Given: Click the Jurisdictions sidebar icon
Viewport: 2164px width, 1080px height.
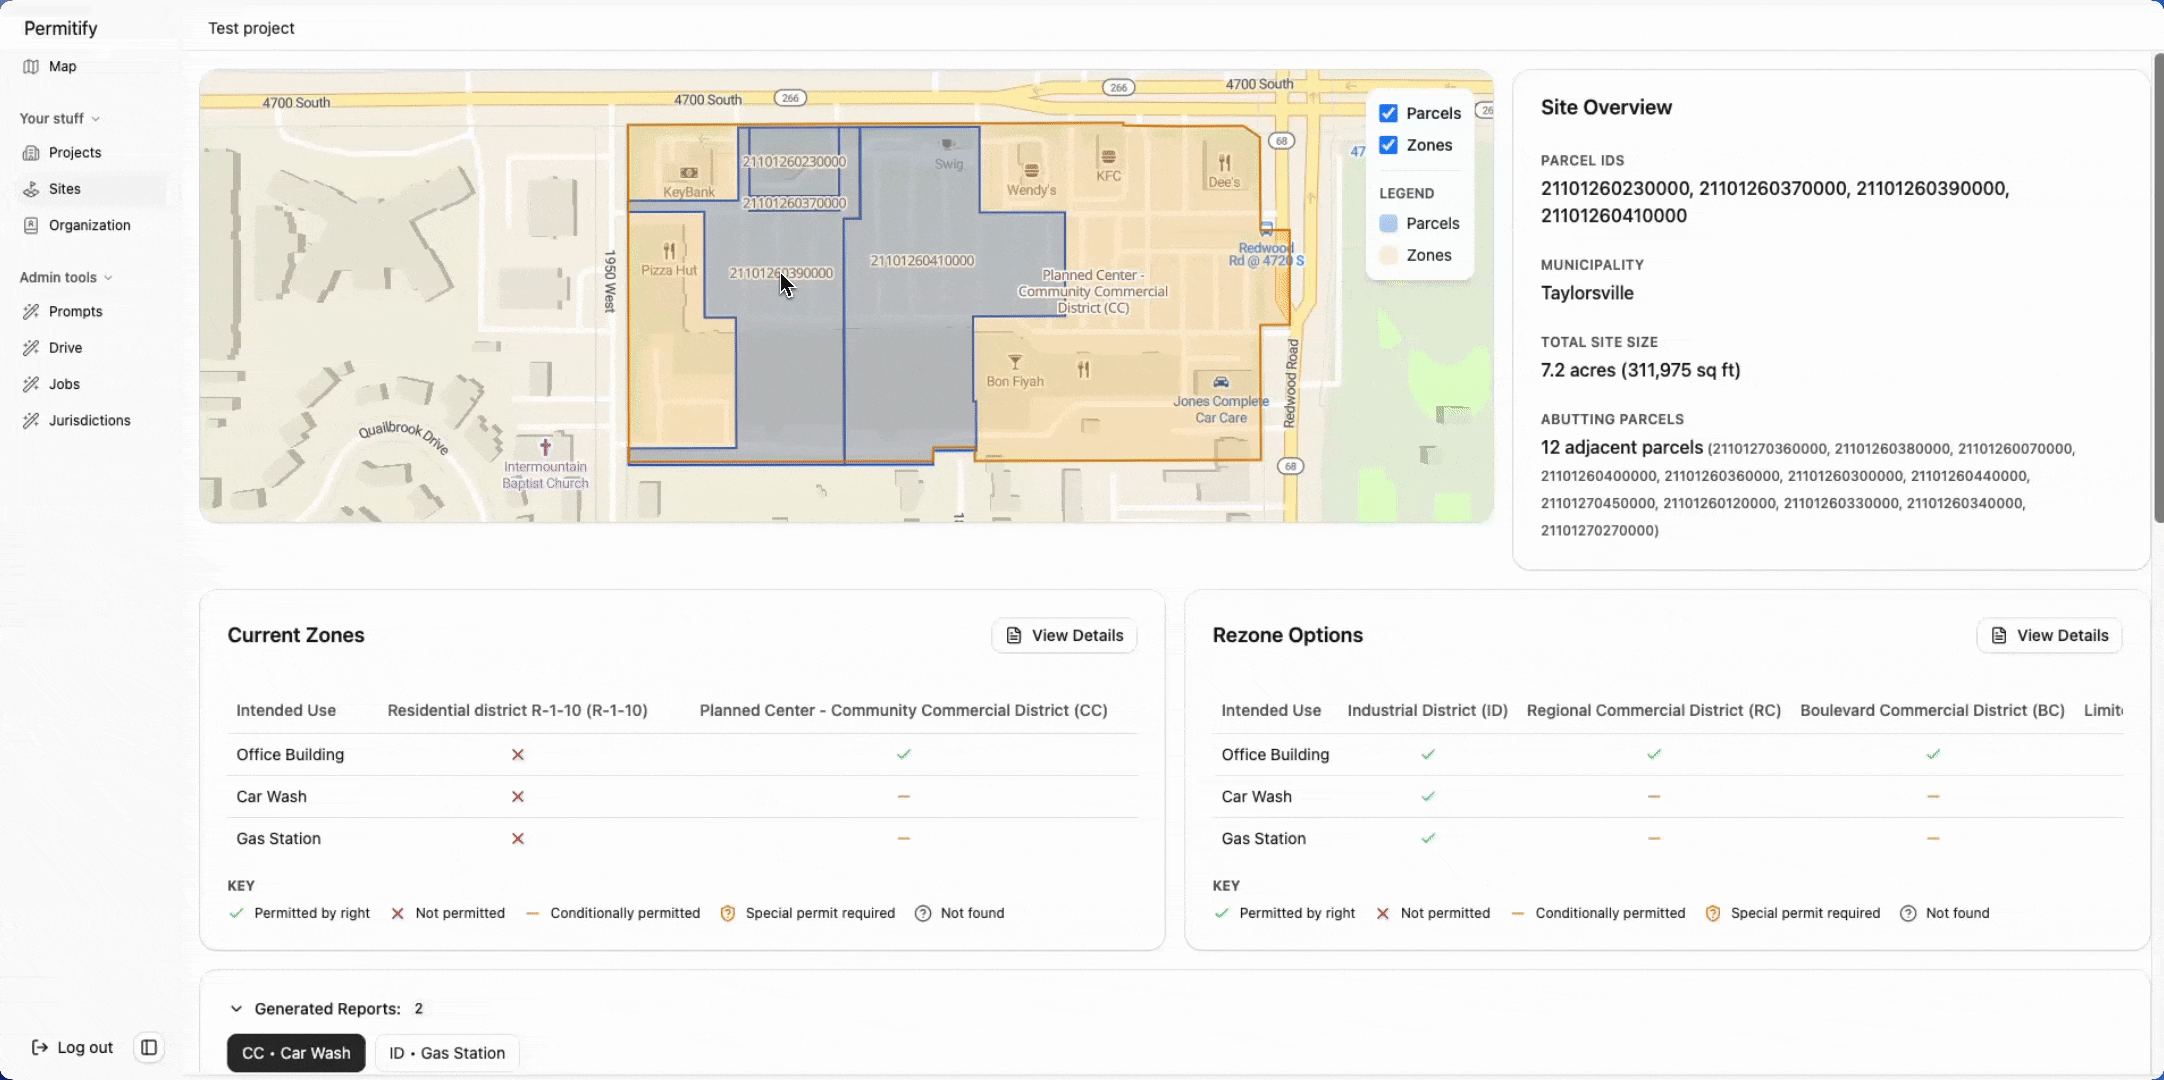Looking at the screenshot, I should click(x=31, y=421).
